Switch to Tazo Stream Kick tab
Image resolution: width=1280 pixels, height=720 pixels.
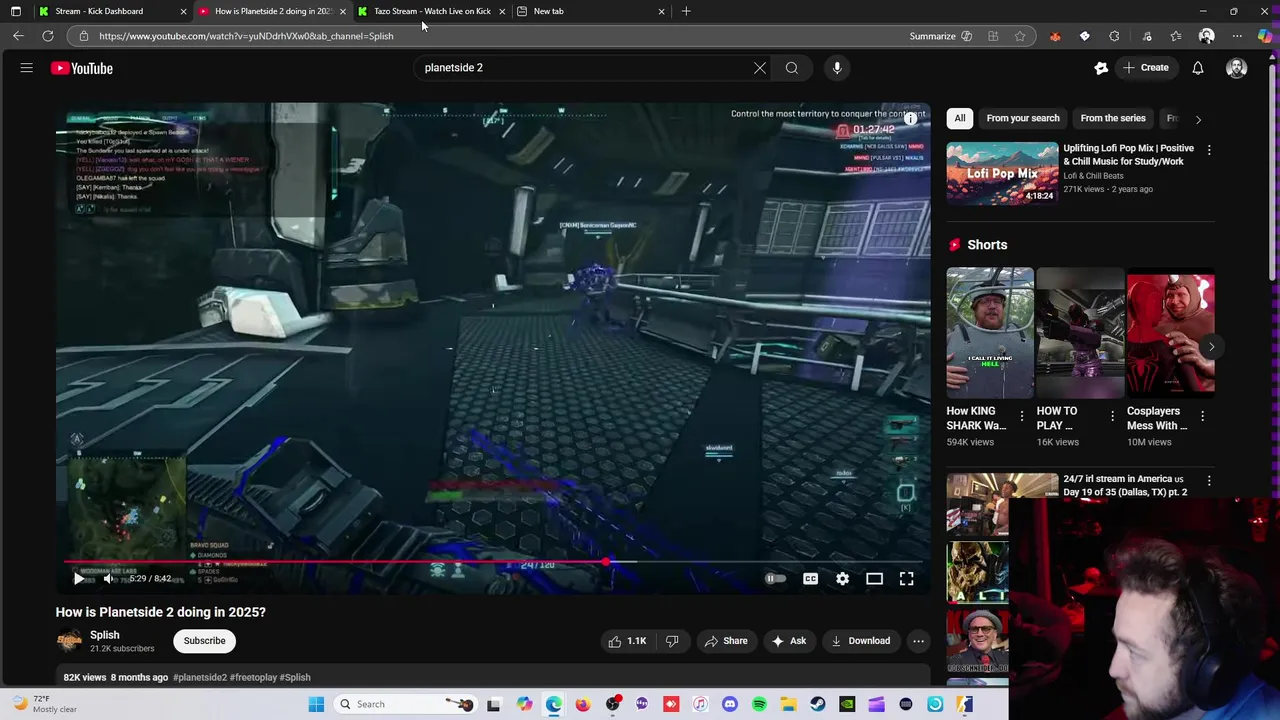click(x=432, y=11)
